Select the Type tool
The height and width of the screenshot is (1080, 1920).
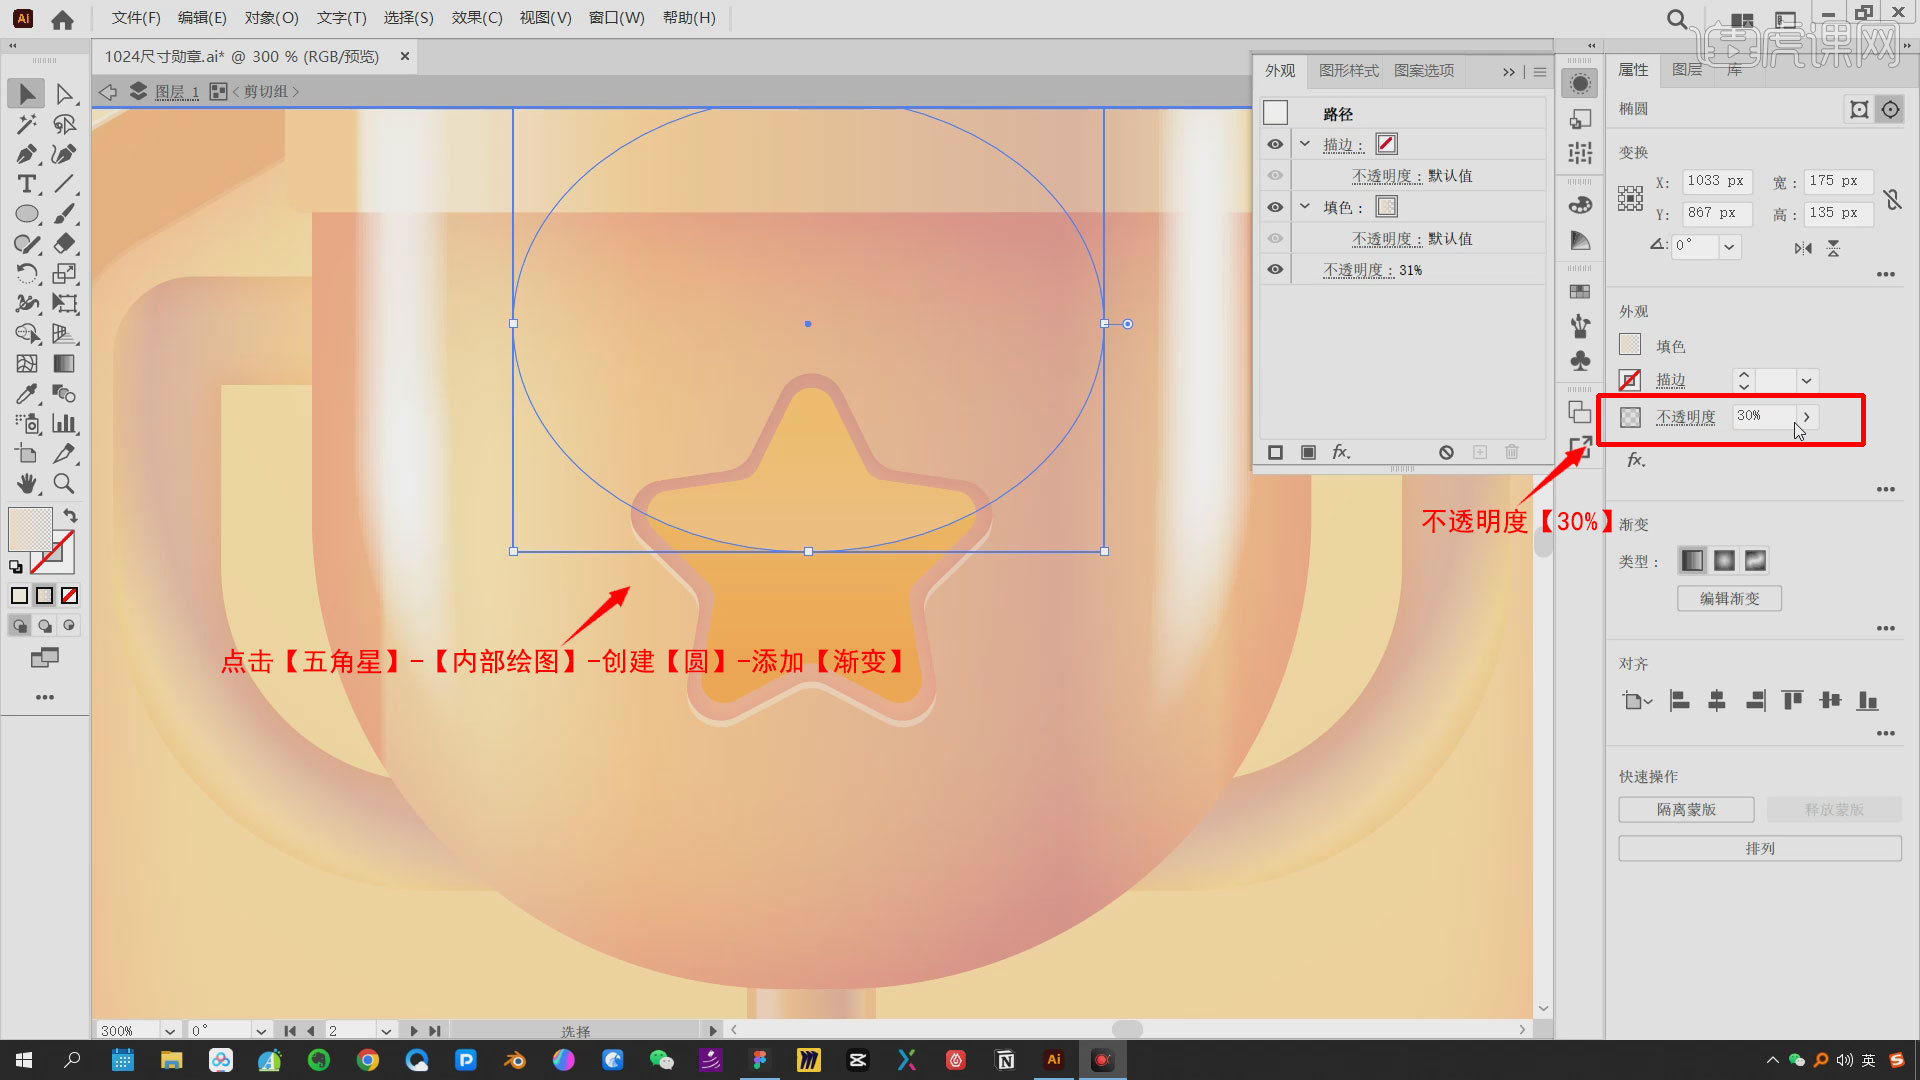click(x=27, y=184)
